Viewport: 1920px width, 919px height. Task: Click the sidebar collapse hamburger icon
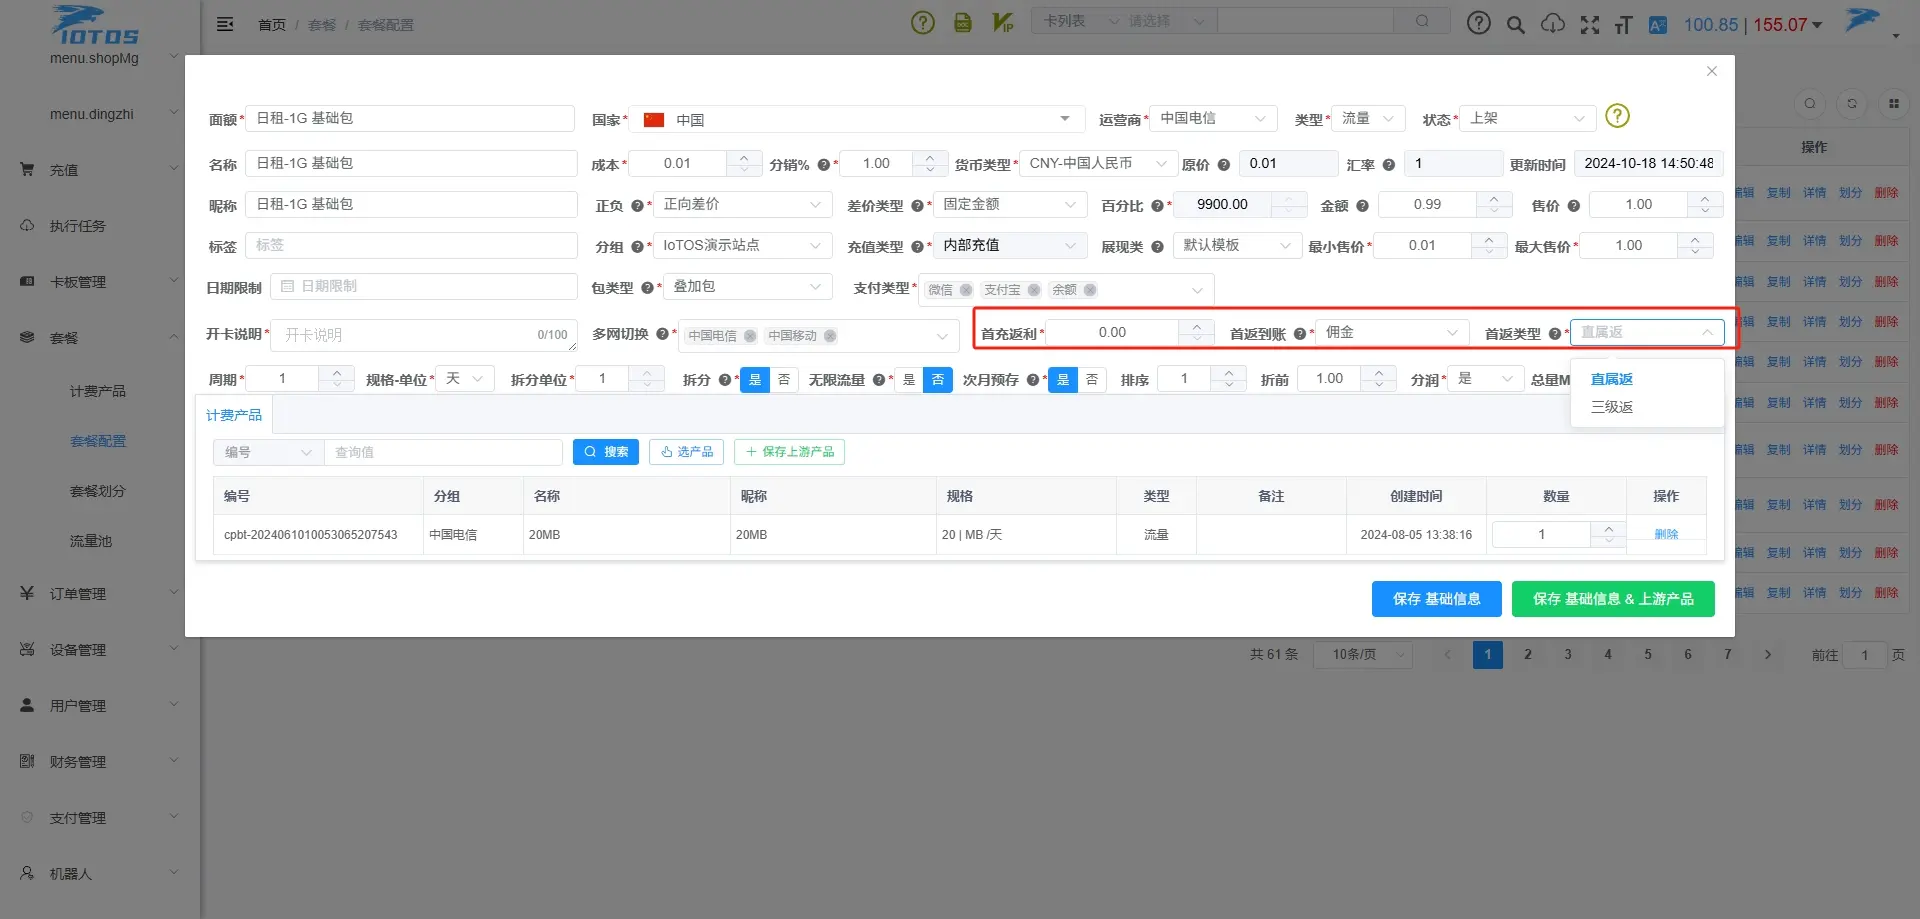[x=225, y=24]
